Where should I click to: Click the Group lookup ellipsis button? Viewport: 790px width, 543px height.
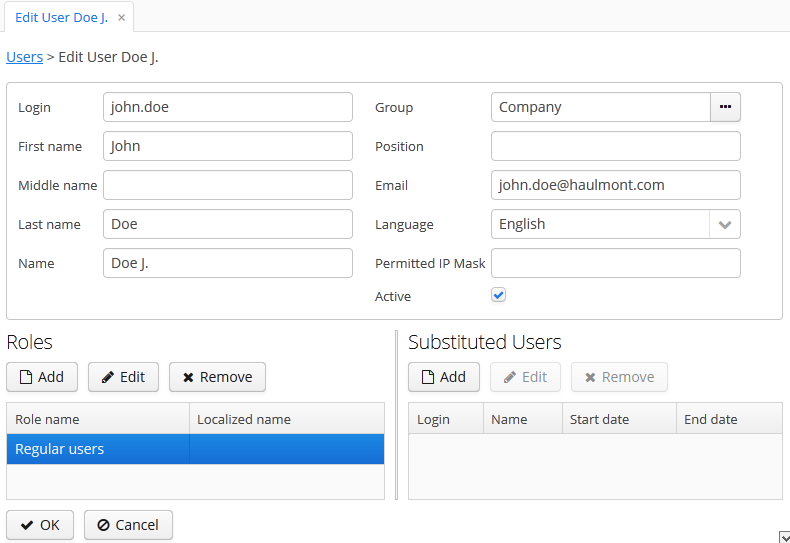(725, 107)
